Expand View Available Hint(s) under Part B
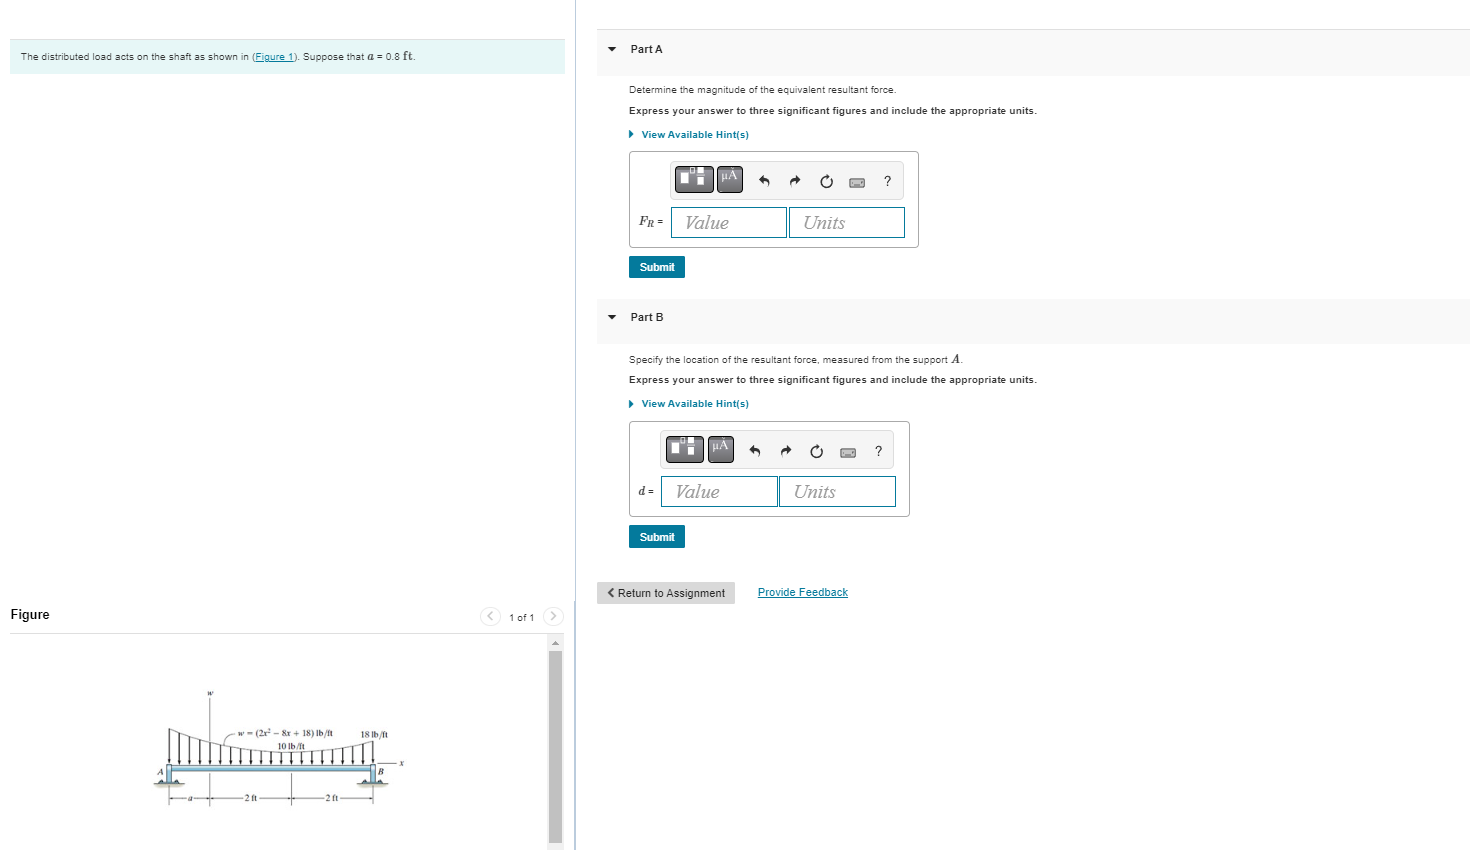Image resolution: width=1470 pixels, height=850 pixels. pos(694,403)
